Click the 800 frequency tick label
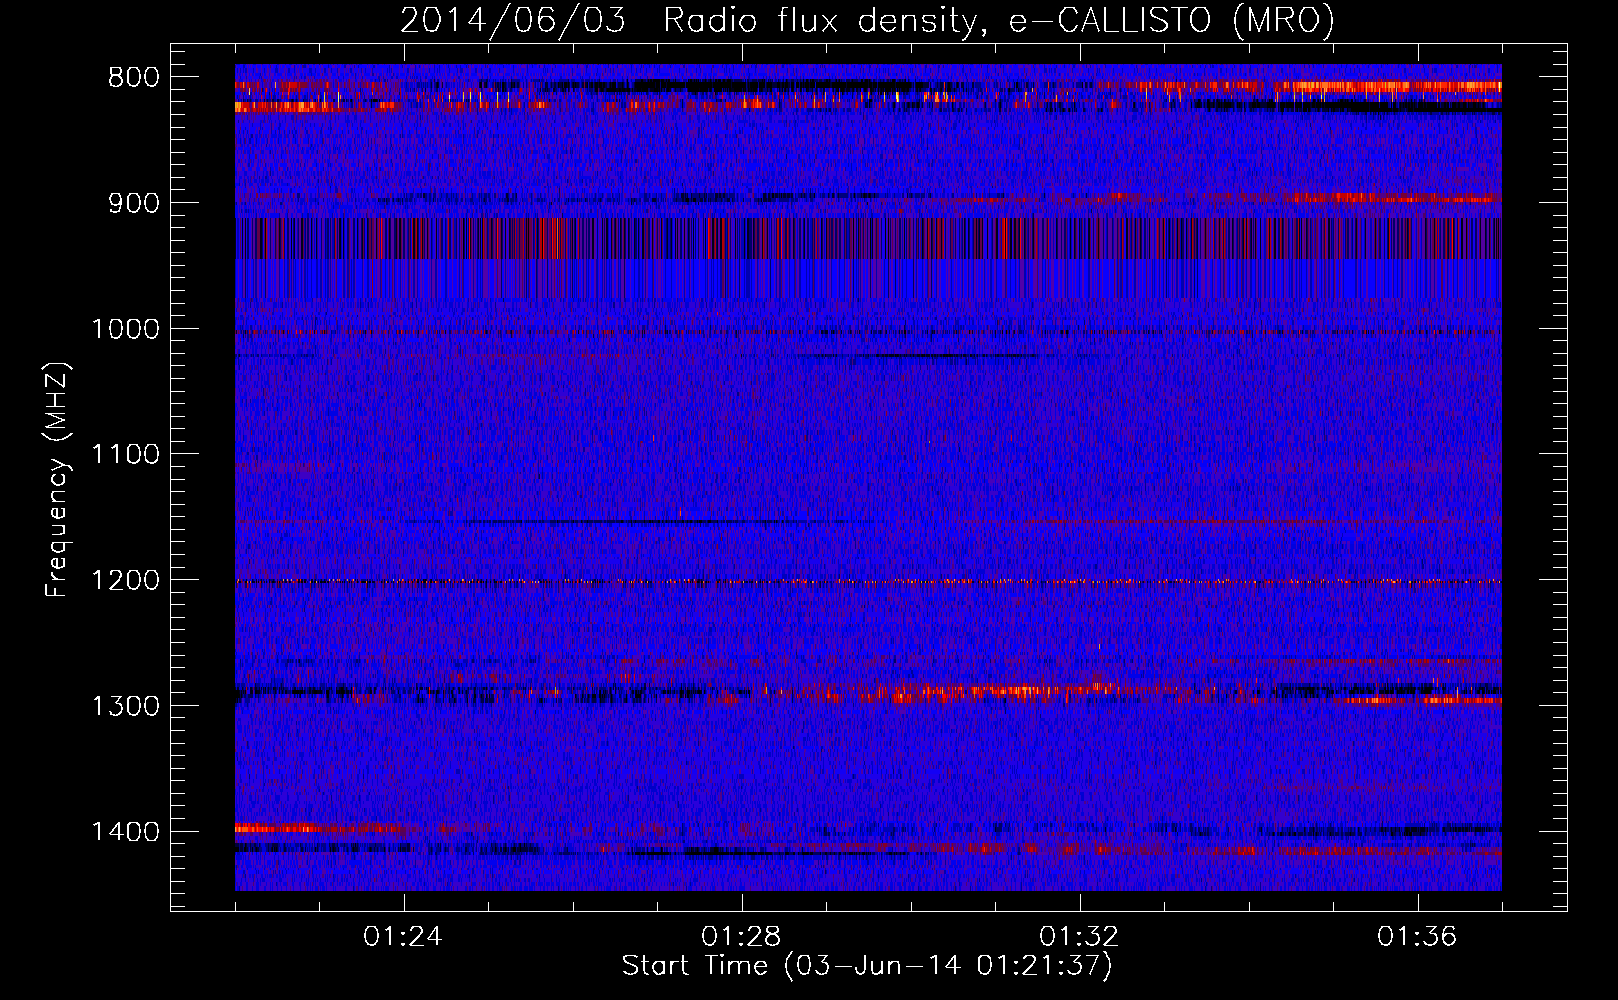The height and width of the screenshot is (1000, 1618). click(x=133, y=78)
